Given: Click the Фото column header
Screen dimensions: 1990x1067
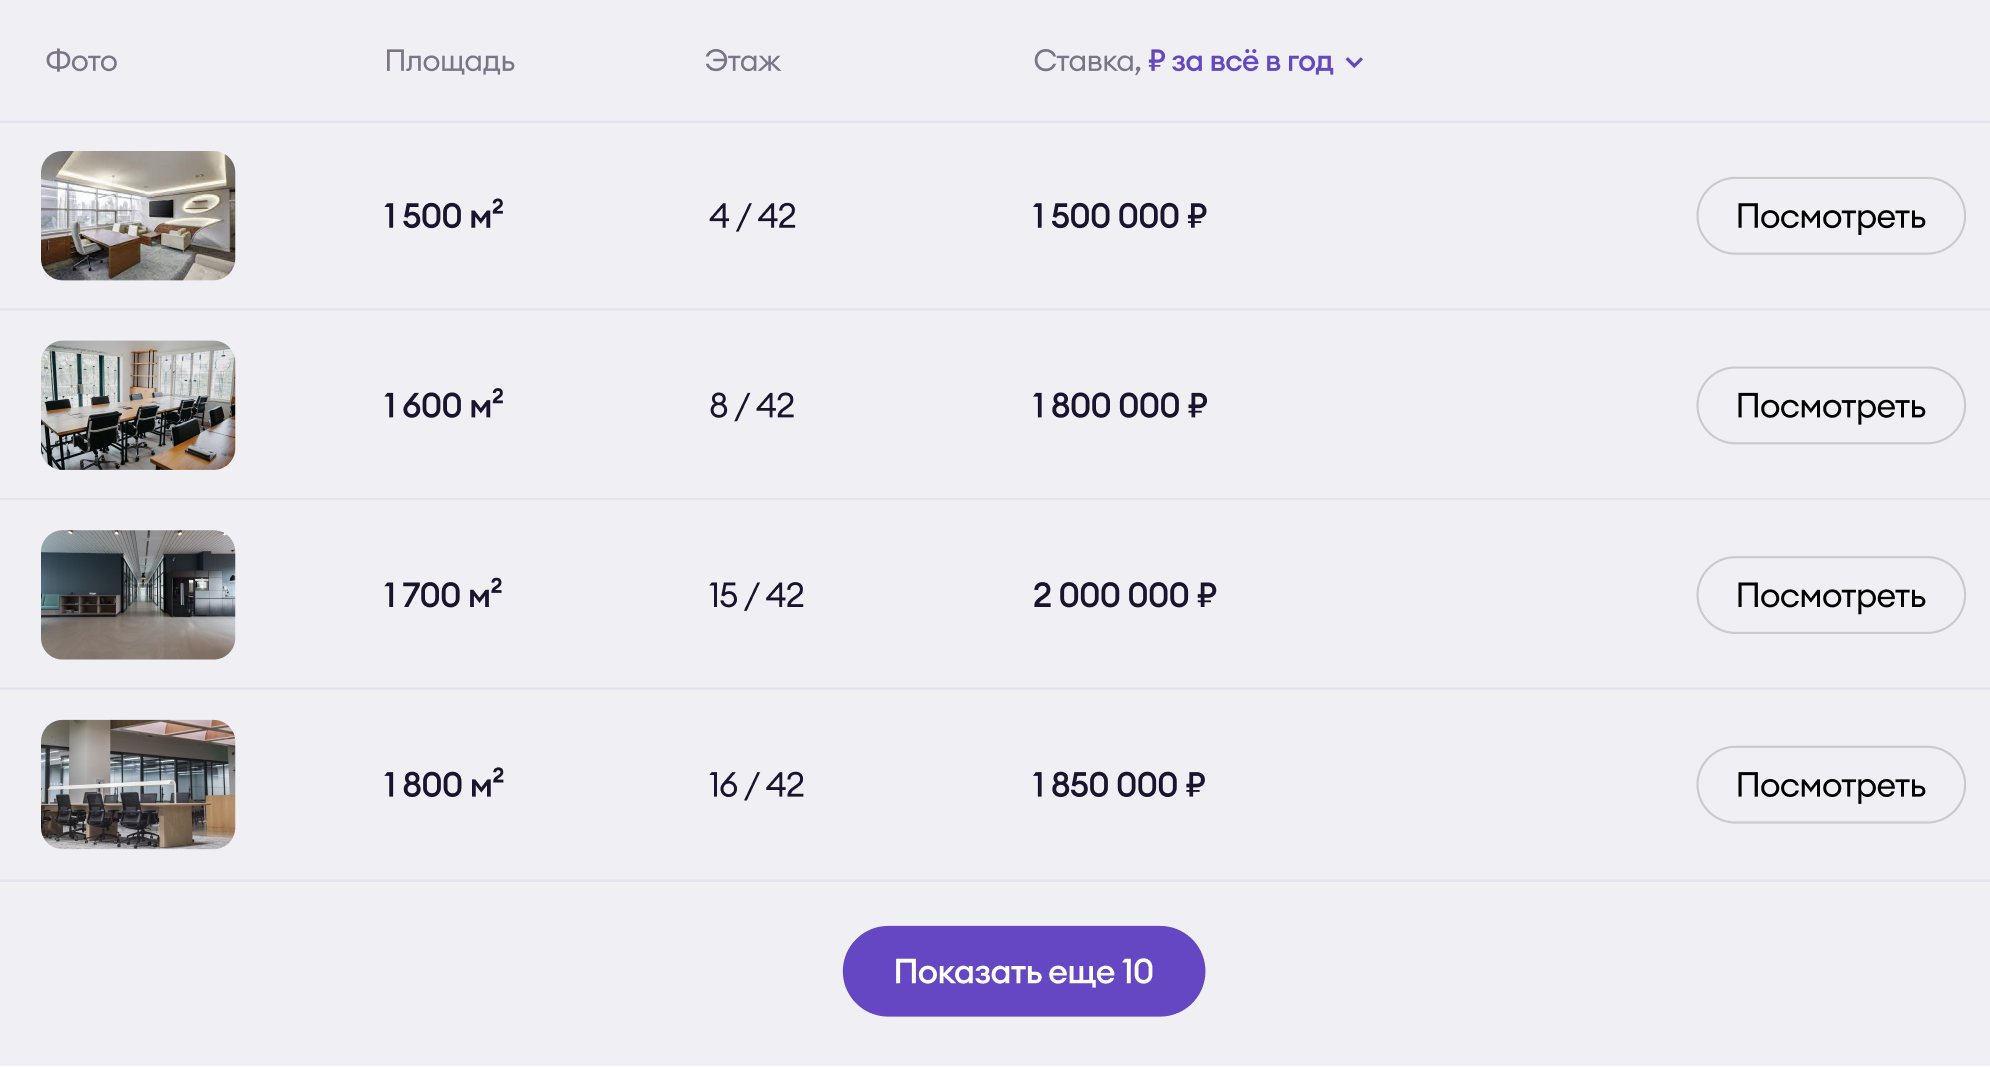Looking at the screenshot, I should tap(81, 62).
